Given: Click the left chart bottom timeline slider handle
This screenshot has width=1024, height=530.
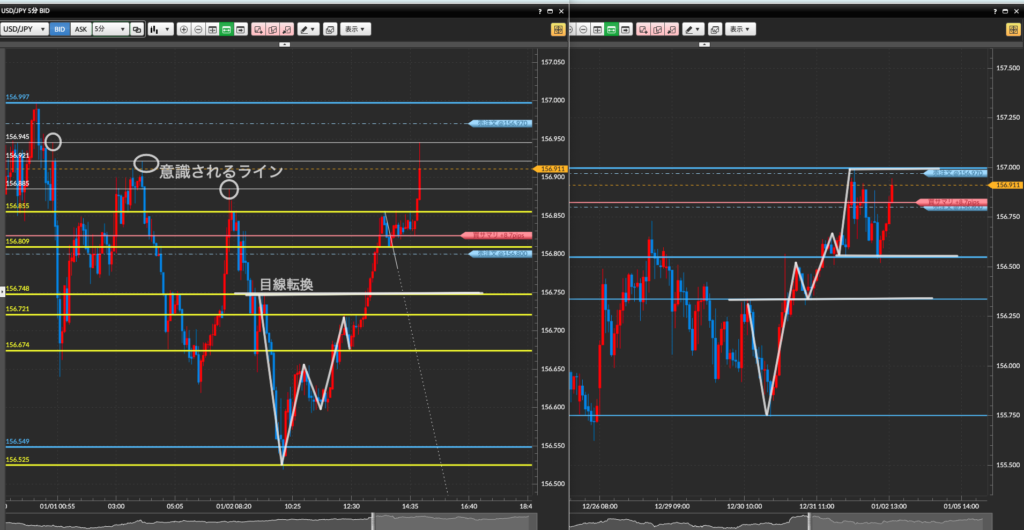Looking at the screenshot, I should point(373,520).
